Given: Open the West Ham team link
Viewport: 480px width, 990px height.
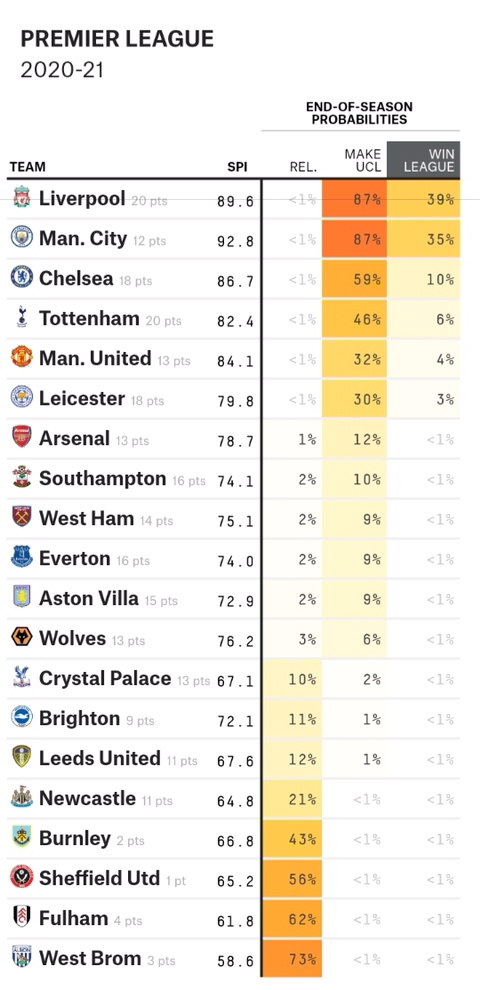Looking at the screenshot, I should coord(87,518).
